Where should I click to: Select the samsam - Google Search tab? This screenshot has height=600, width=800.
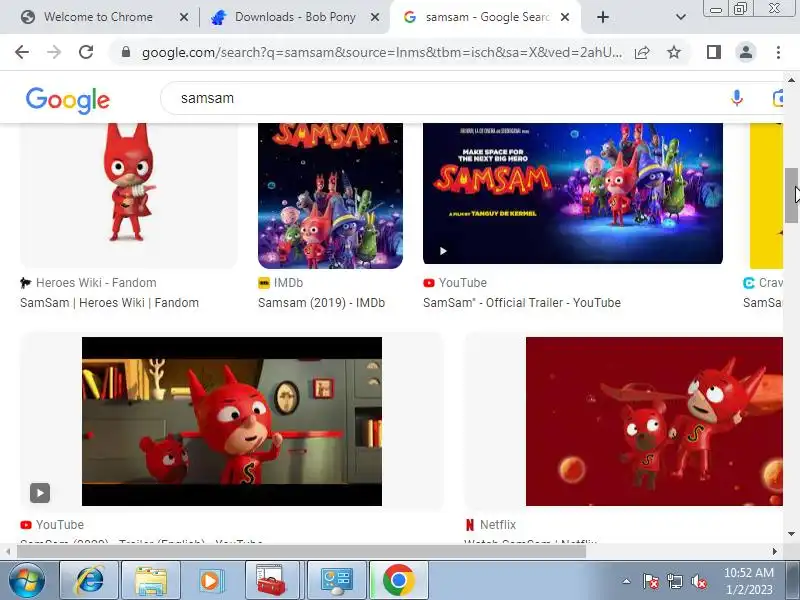coord(485,17)
